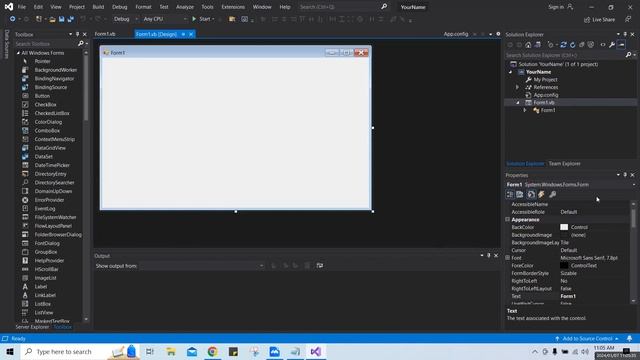Open Visual Studio from Windows taskbar
640x360 pixels.
pos(316,351)
